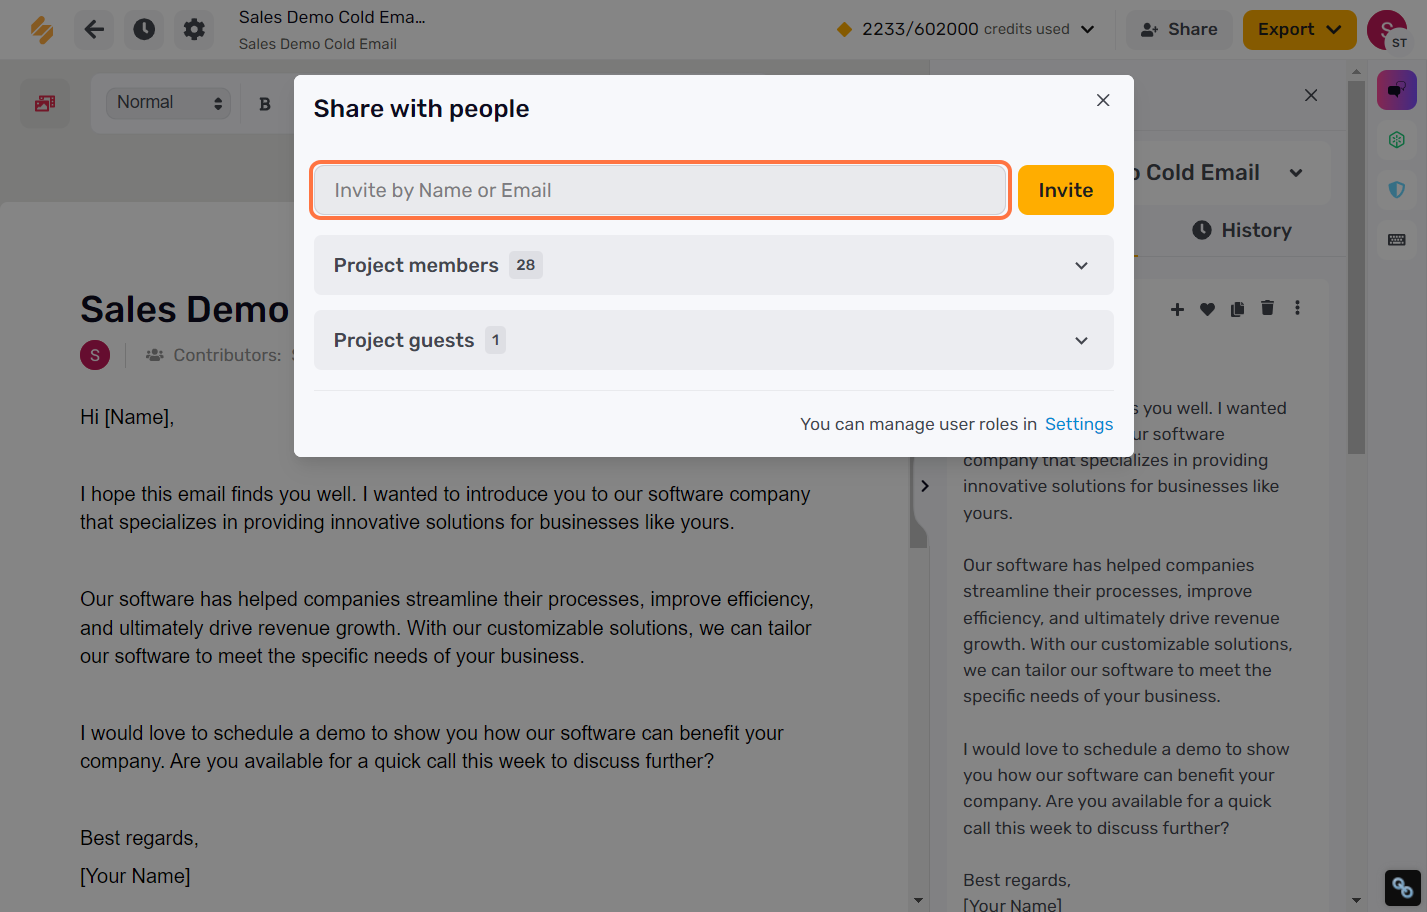
Task: Open the Normal text style dropdown
Action: 169,103
